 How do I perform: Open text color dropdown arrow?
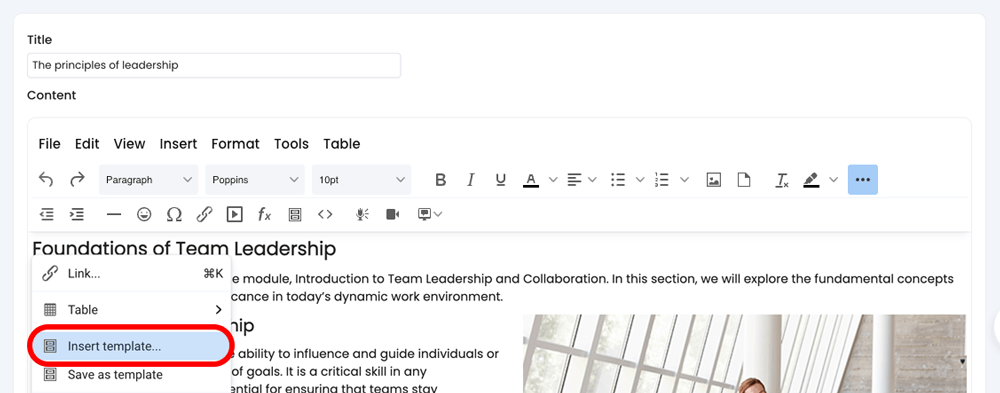553,180
